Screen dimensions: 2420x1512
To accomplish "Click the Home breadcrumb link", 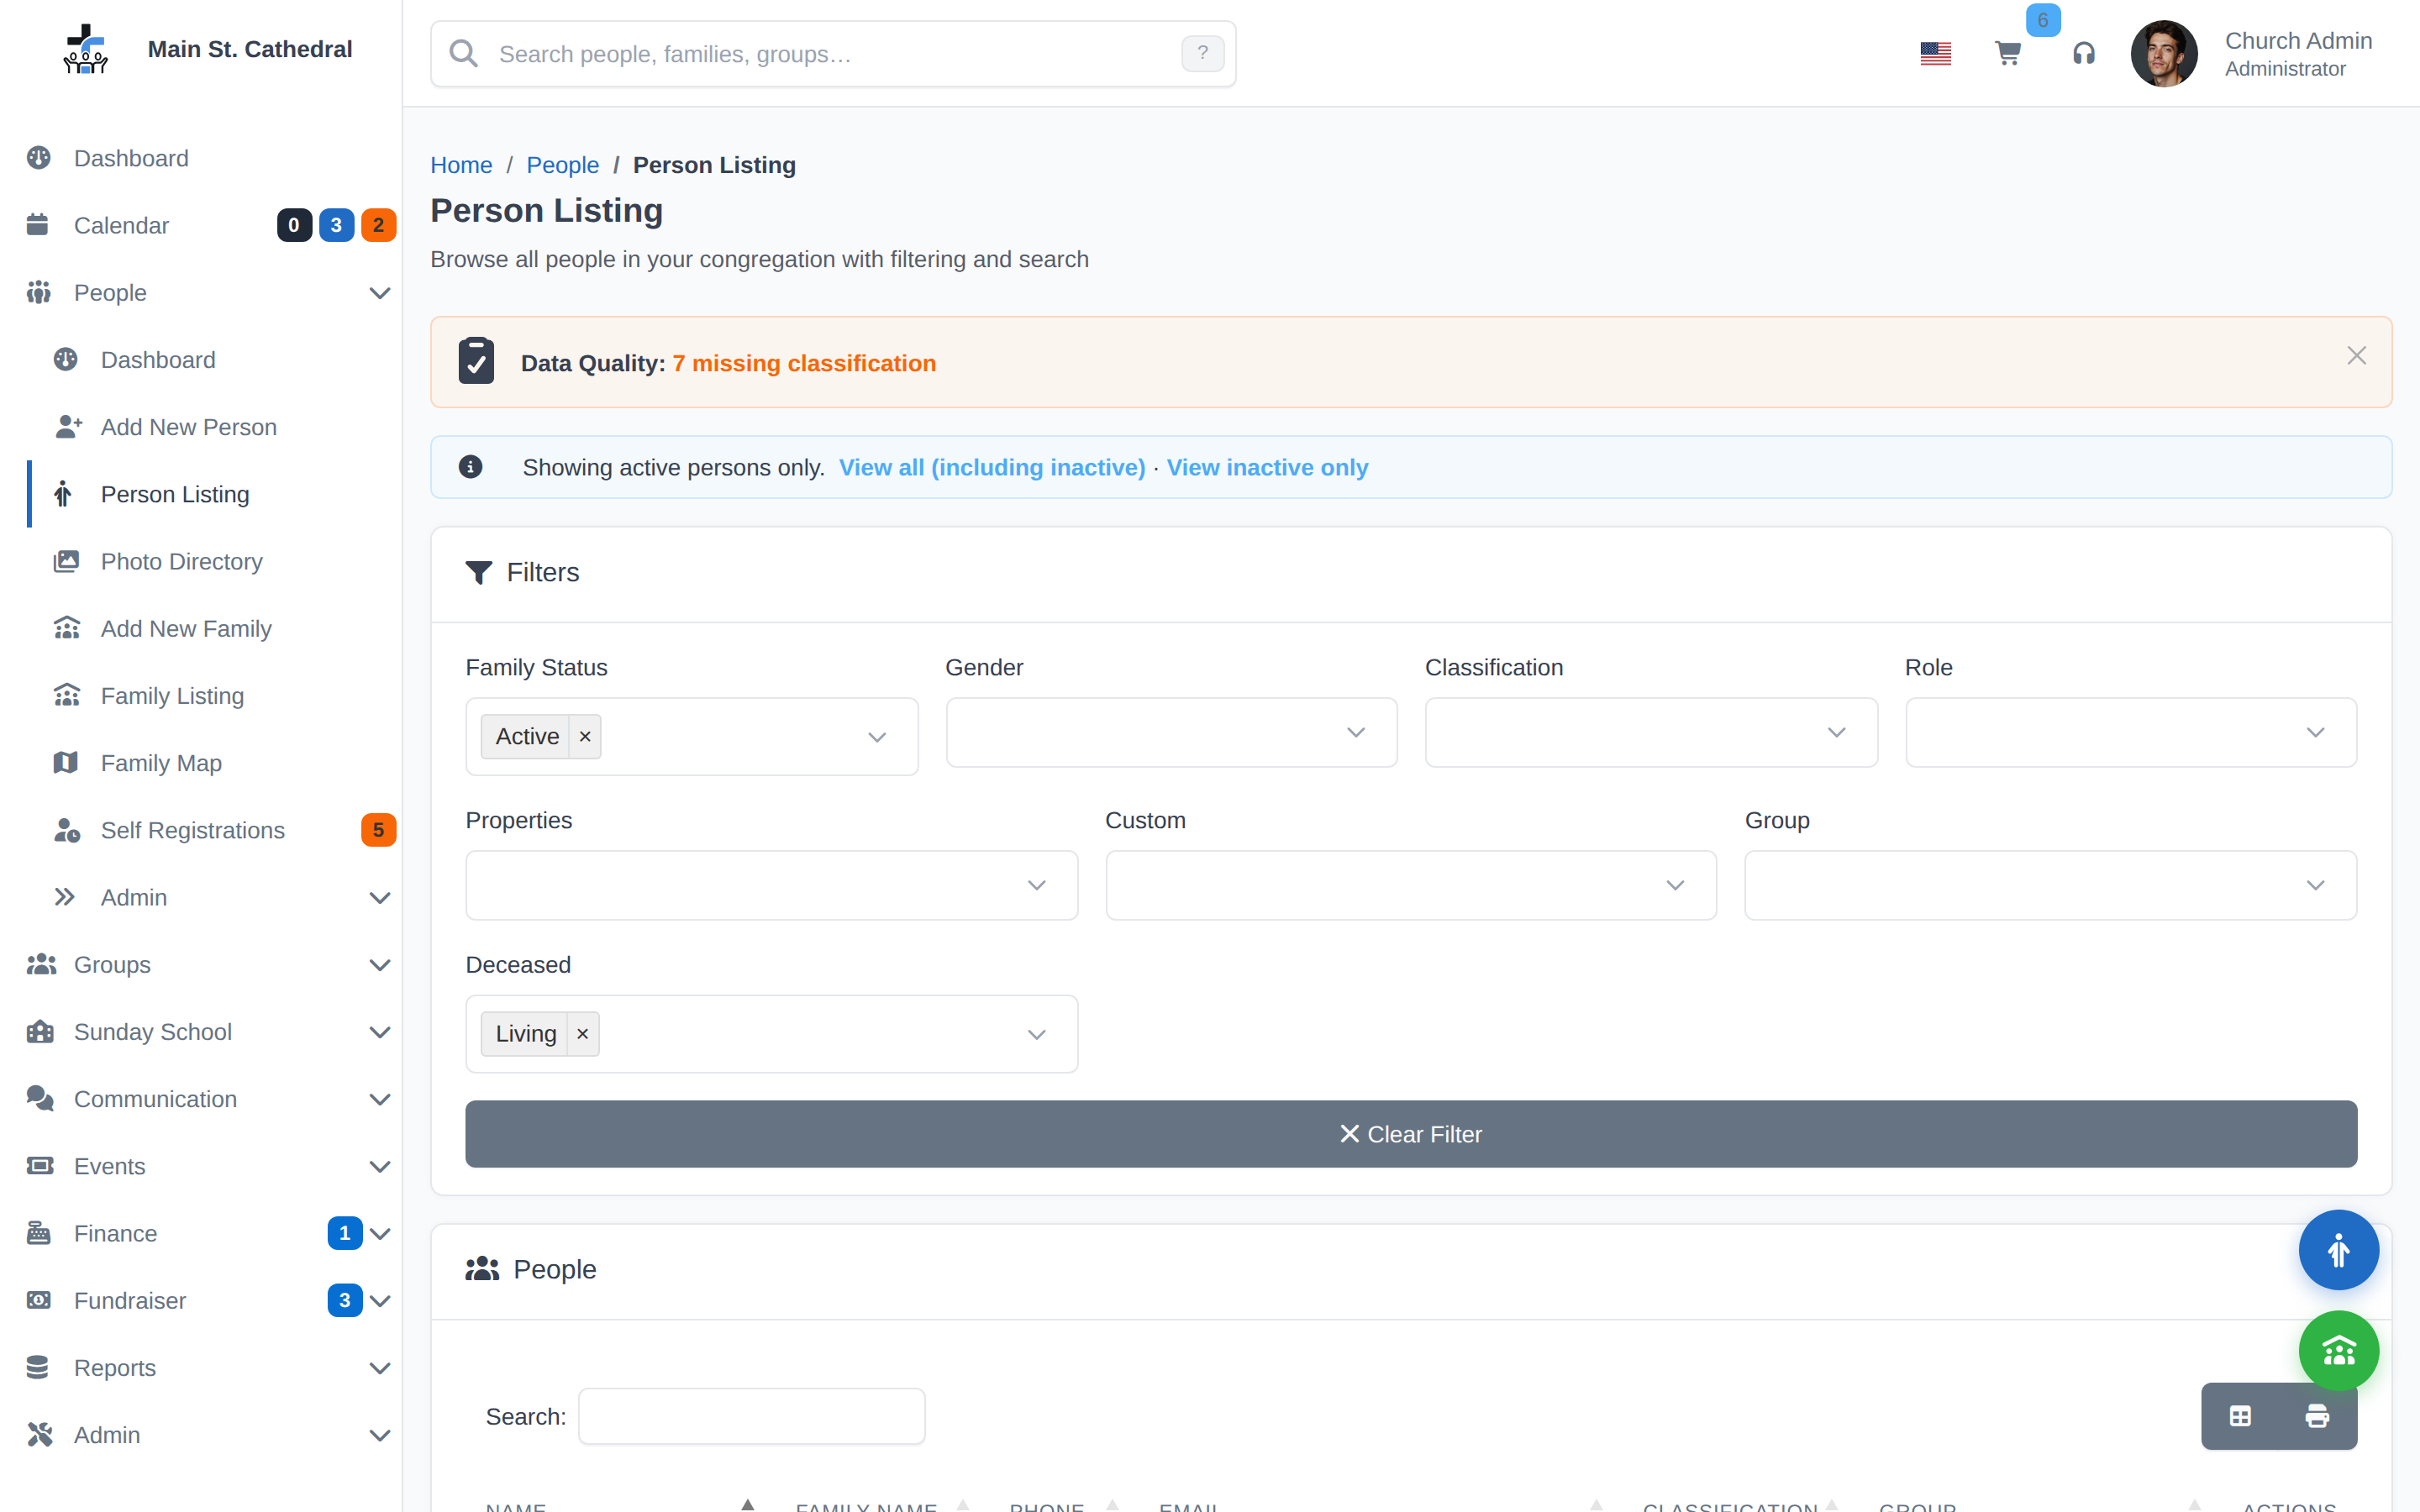I will (x=461, y=165).
